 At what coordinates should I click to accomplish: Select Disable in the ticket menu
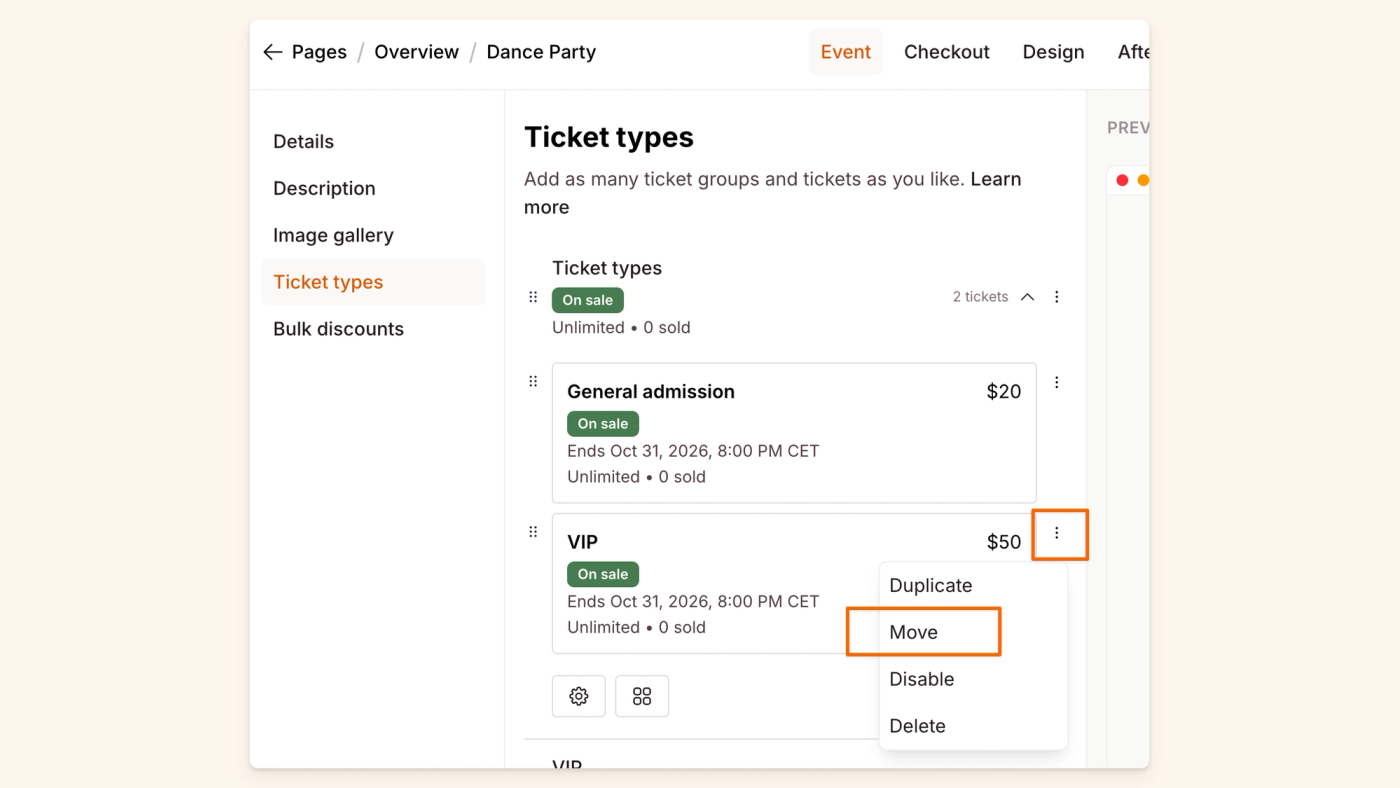pos(921,679)
